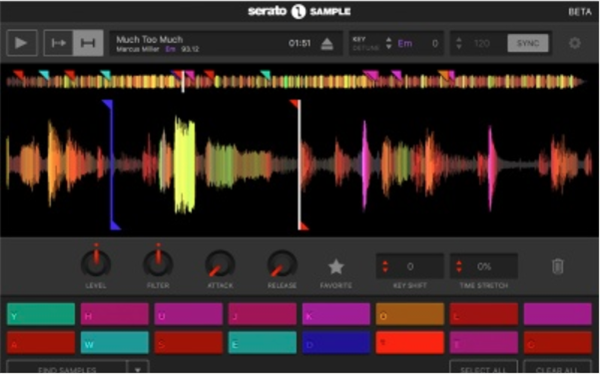Open the Find Samples dropdown arrow

[x=137, y=369]
